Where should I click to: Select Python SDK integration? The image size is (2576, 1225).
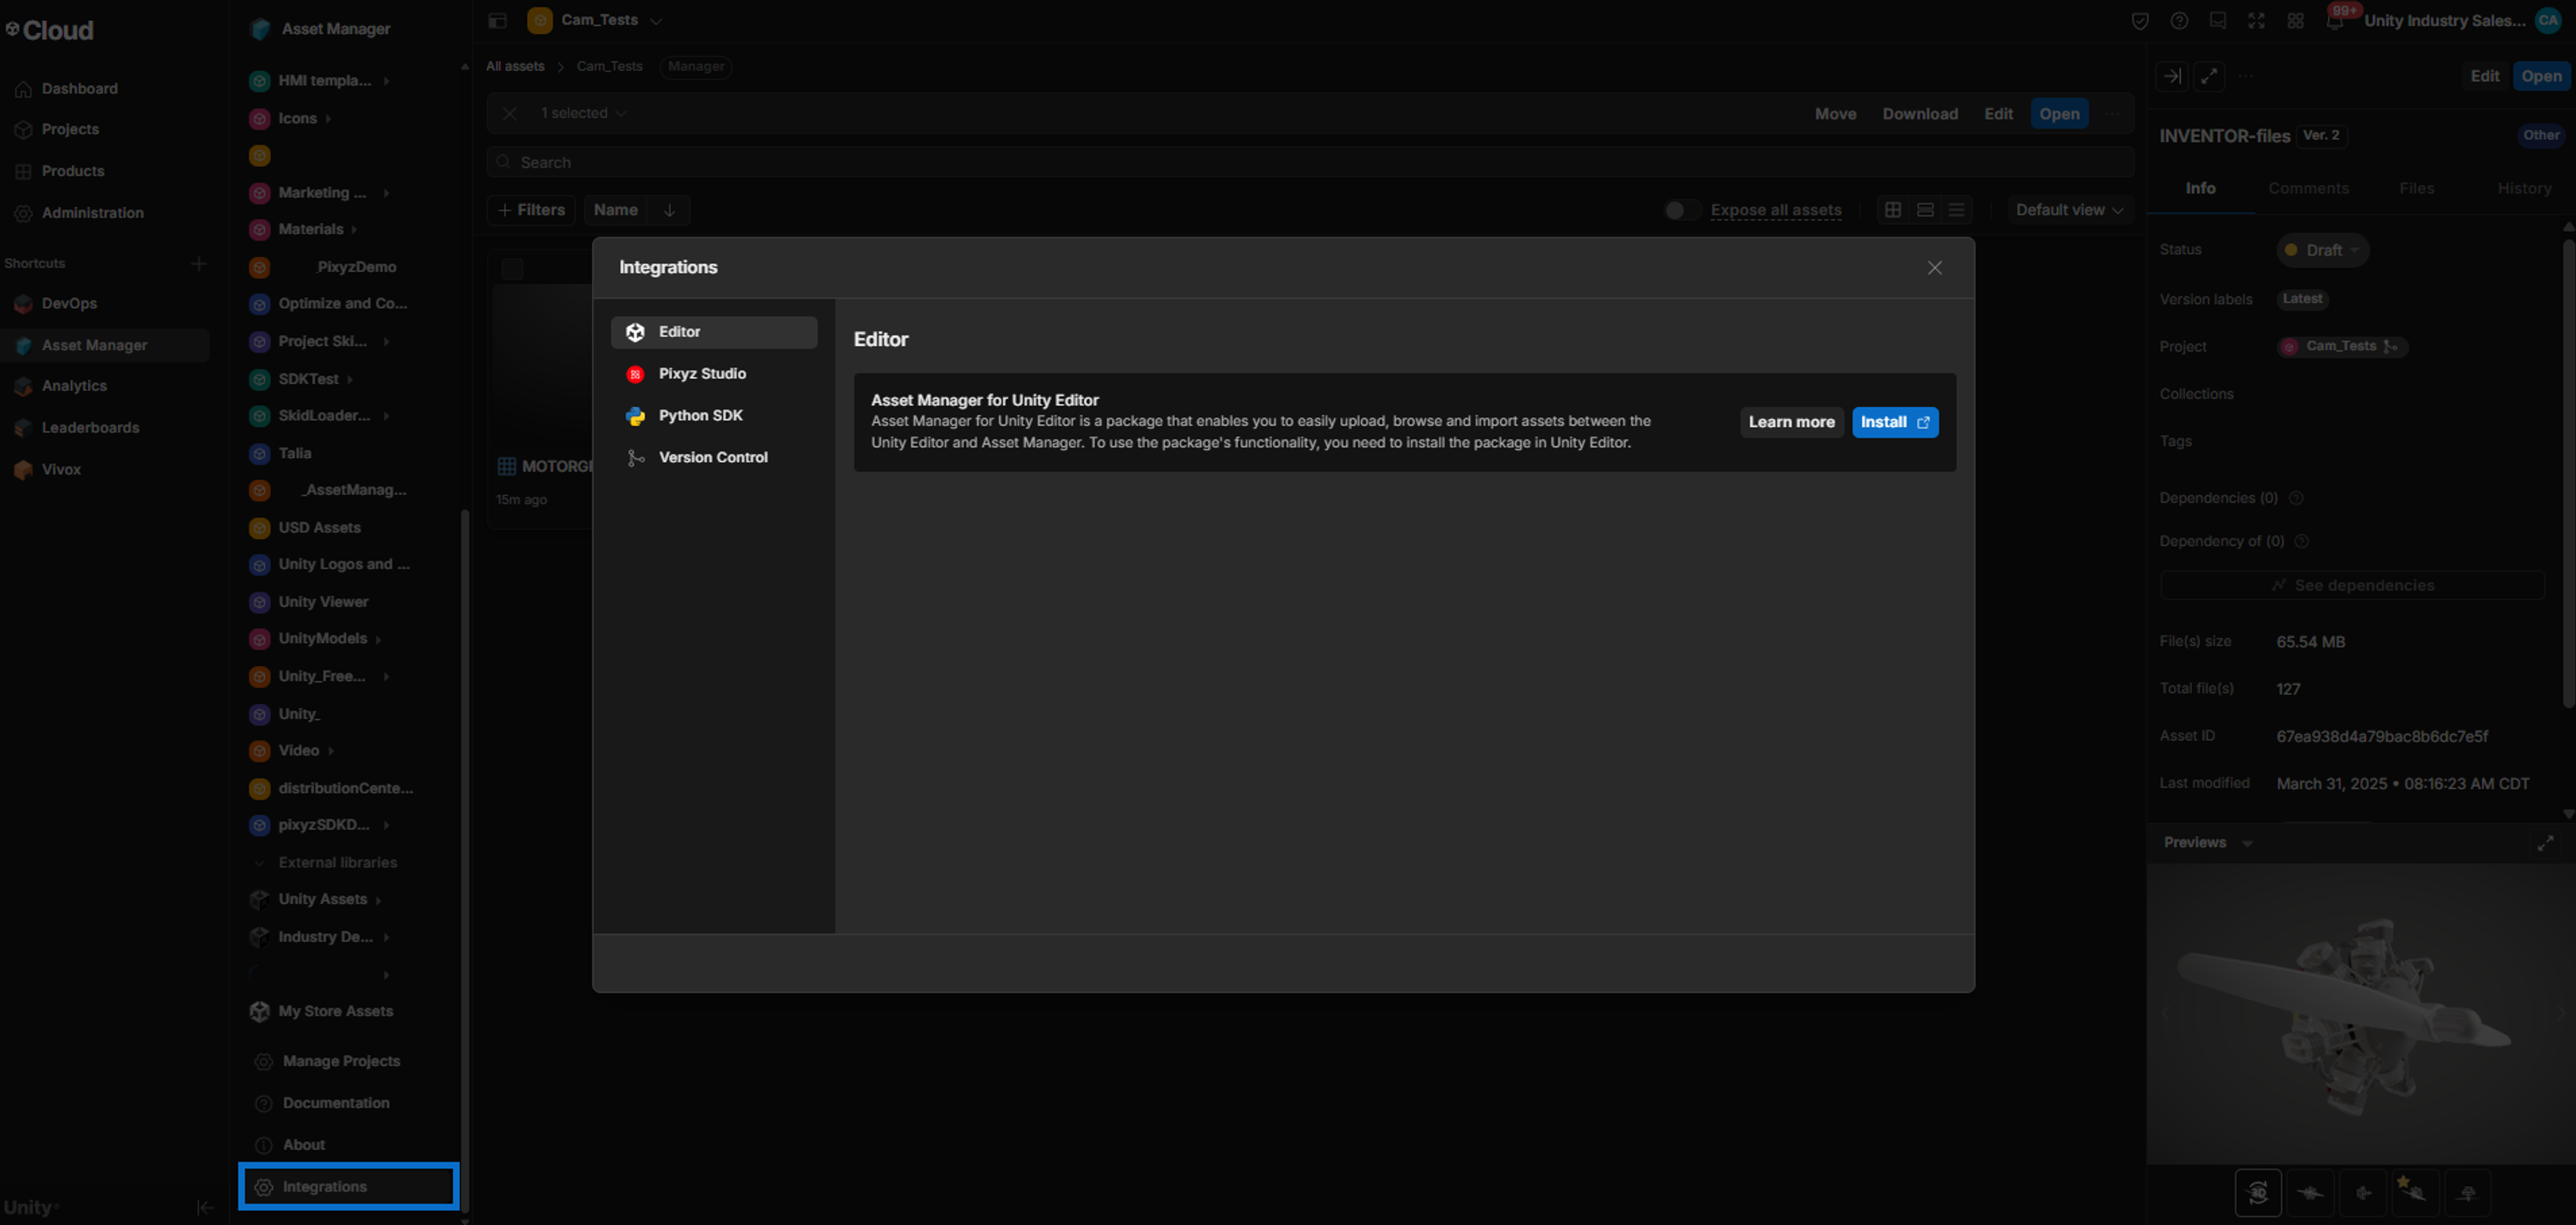[714, 415]
